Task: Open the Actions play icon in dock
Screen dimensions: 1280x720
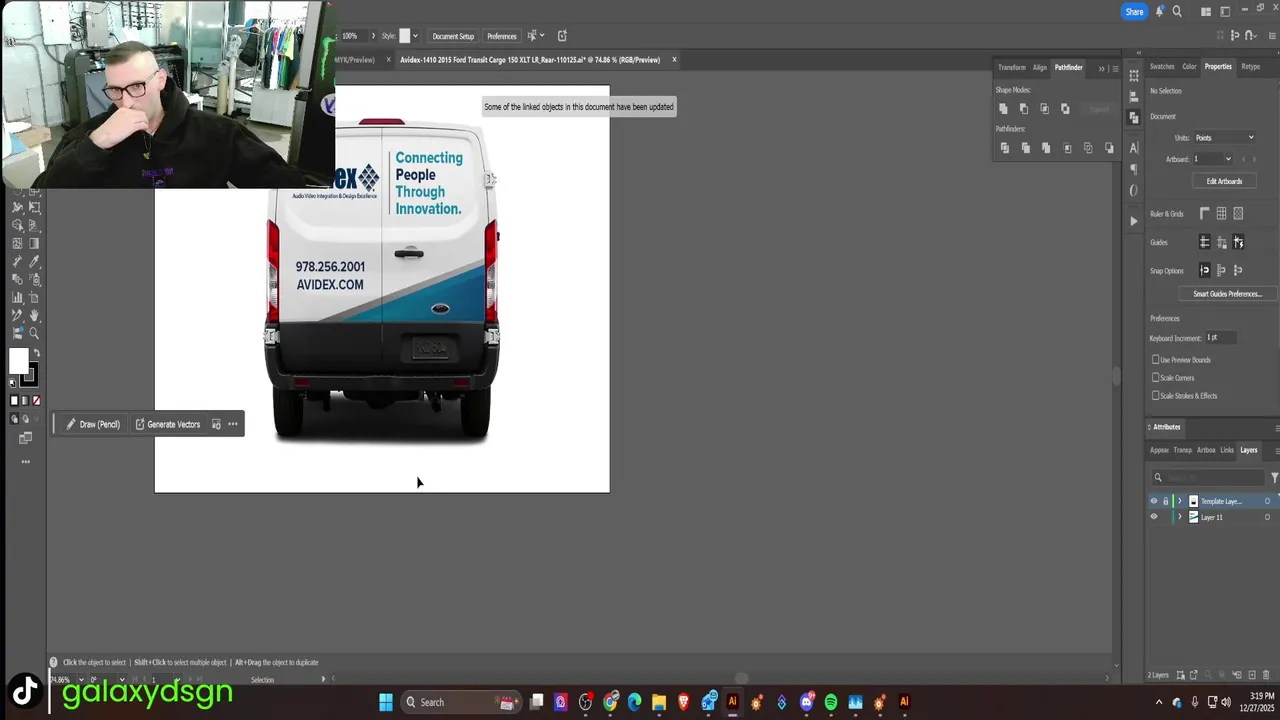Action: [x=1133, y=221]
